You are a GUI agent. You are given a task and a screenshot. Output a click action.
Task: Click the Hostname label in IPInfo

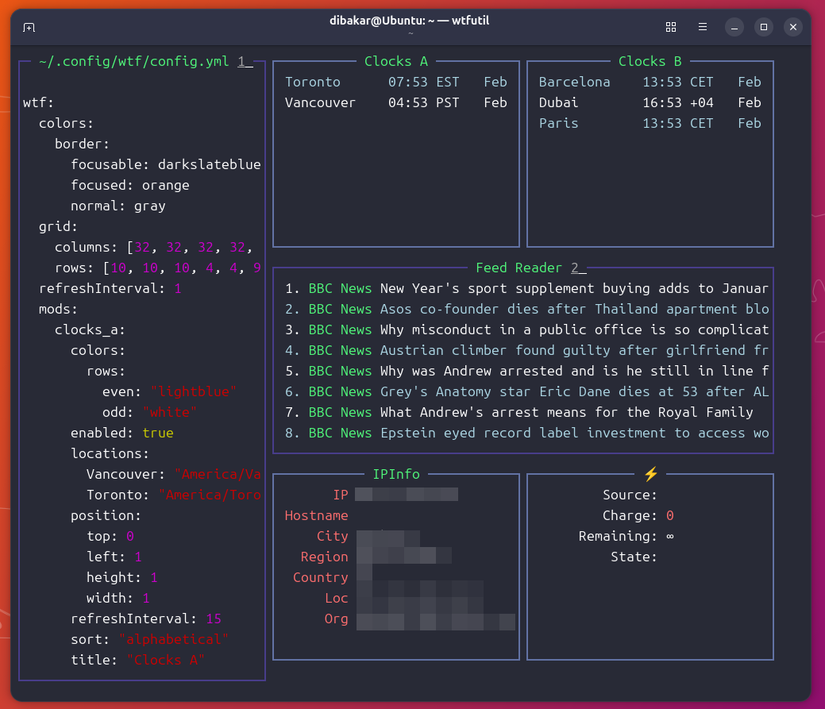316,515
